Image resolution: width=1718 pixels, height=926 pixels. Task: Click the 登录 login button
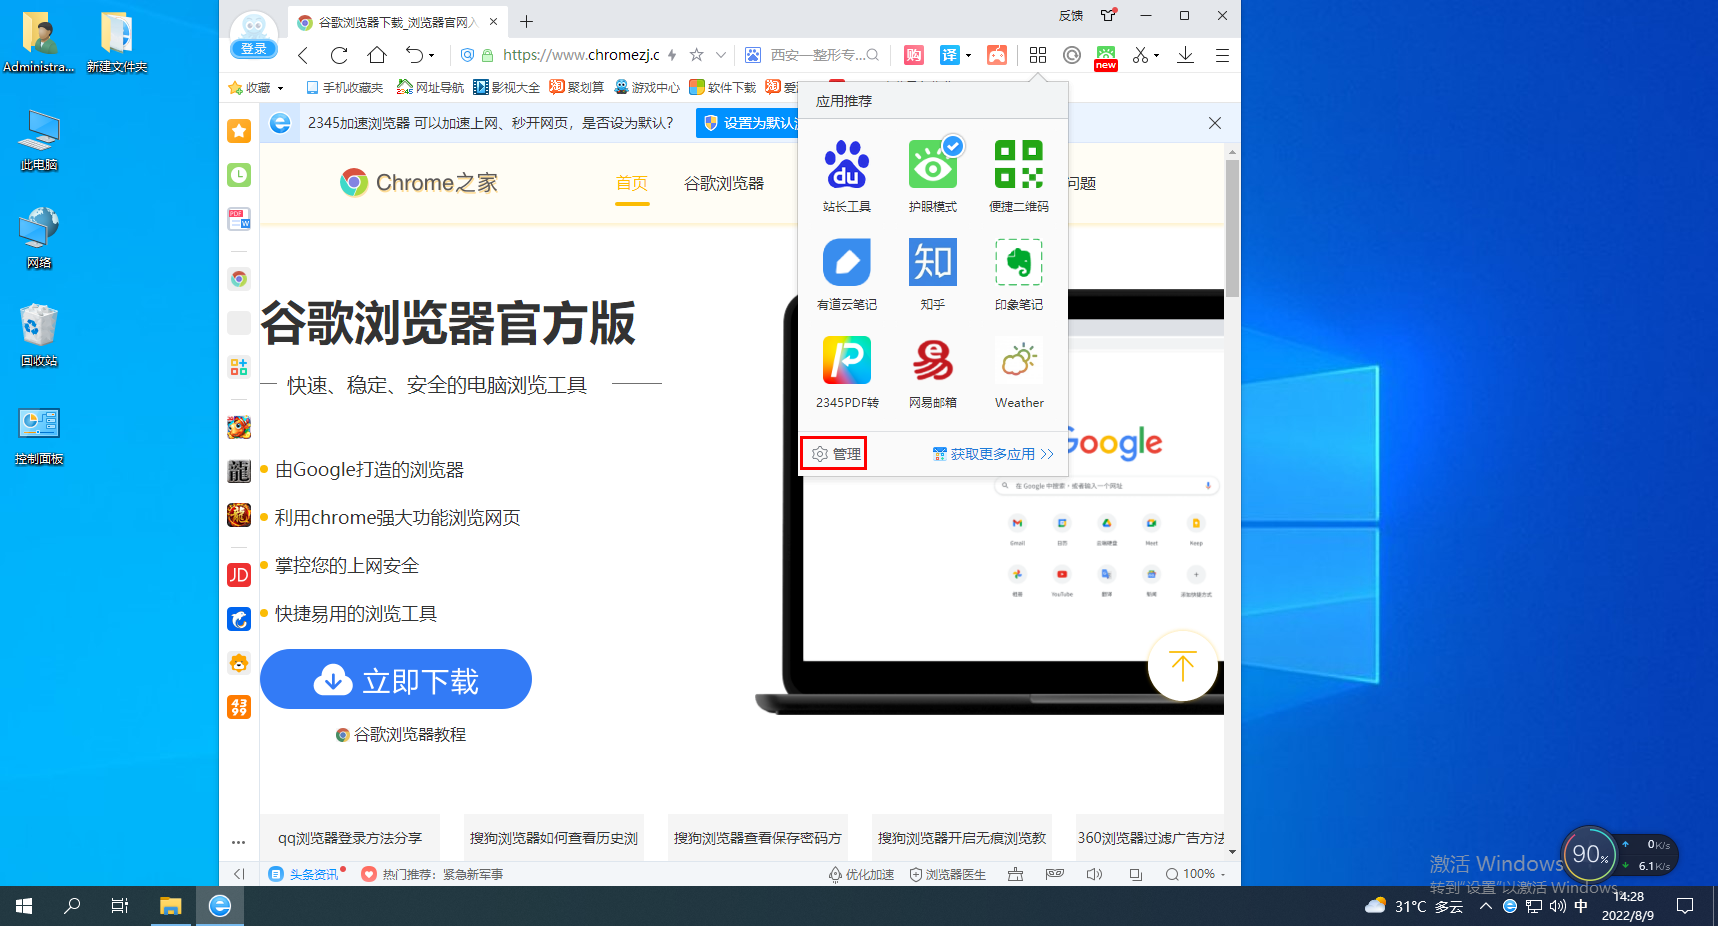[x=254, y=48]
